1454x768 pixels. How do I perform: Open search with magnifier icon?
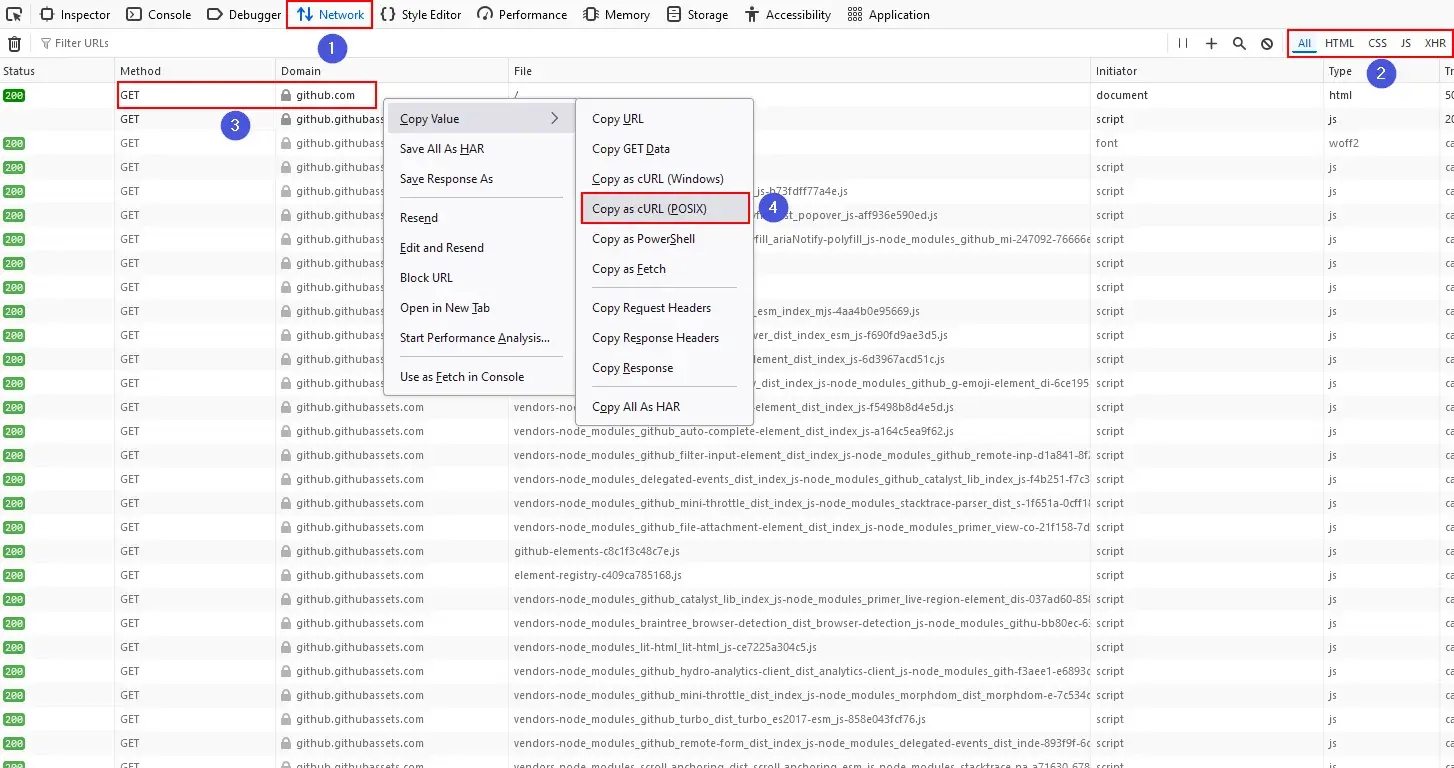pyautogui.click(x=1239, y=44)
